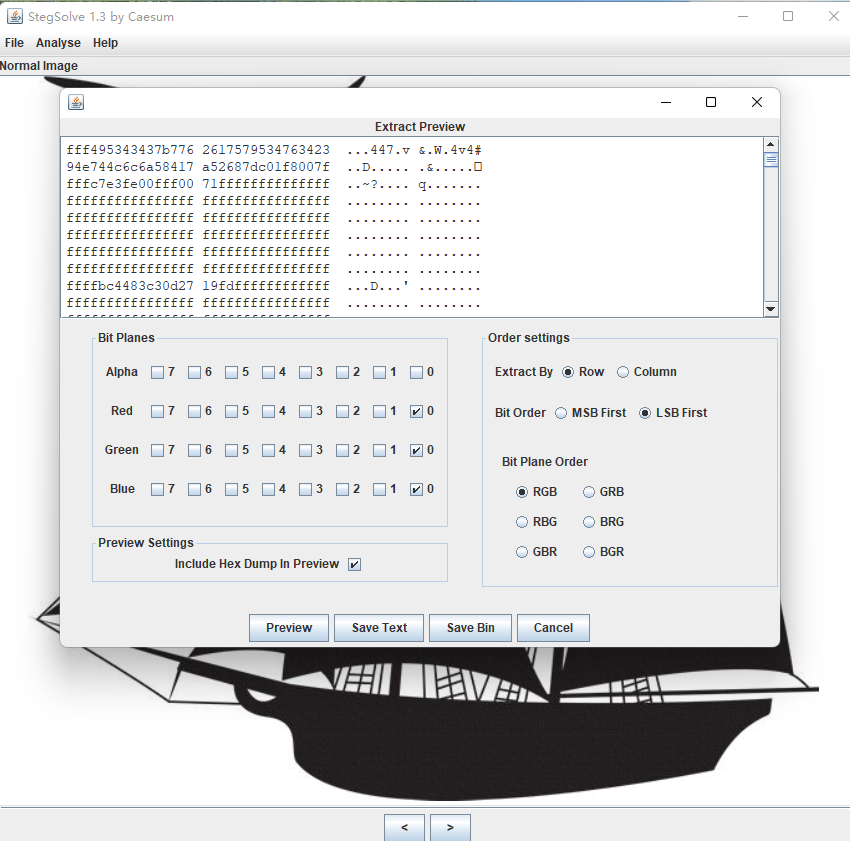Check the Alpha bit 0 checkbox
Image resolution: width=850 pixels, height=841 pixels.
[416, 373]
